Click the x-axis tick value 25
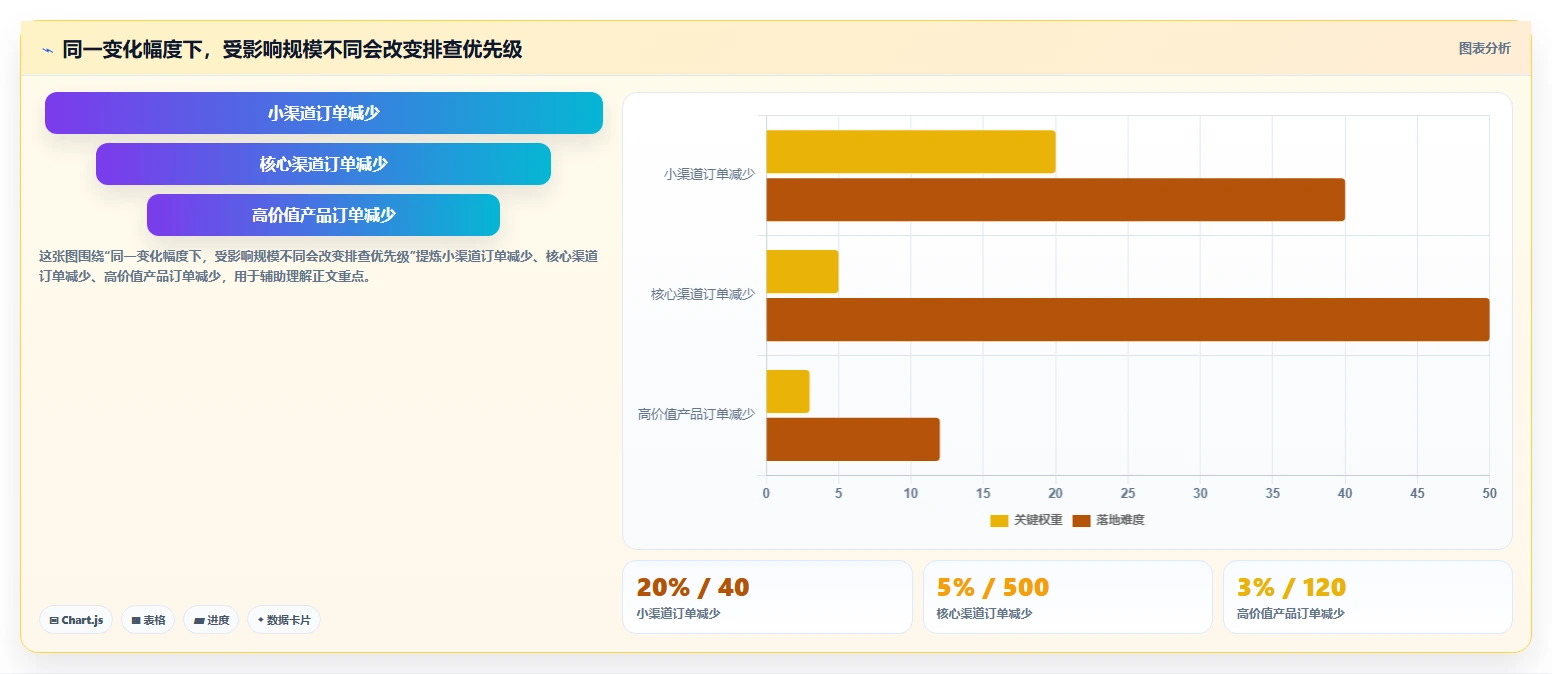 [1128, 493]
